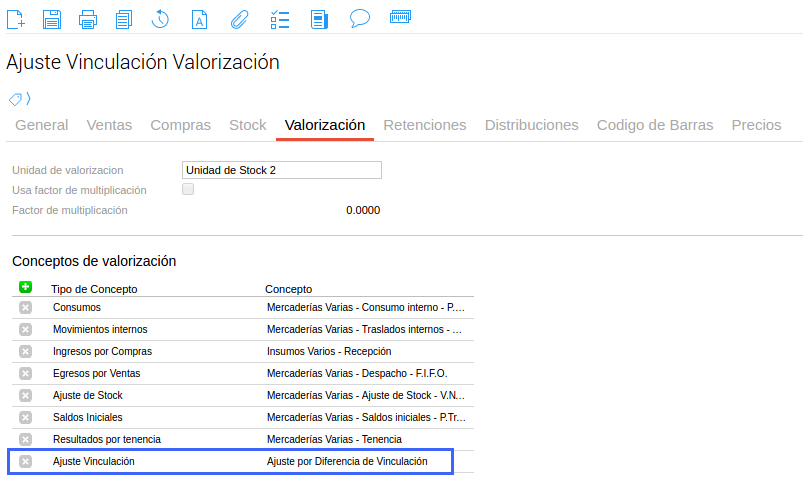Delete the Resultados por tenencia row
Screen dimensions: 803x489
pyautogui.click(x=25, y=439)
